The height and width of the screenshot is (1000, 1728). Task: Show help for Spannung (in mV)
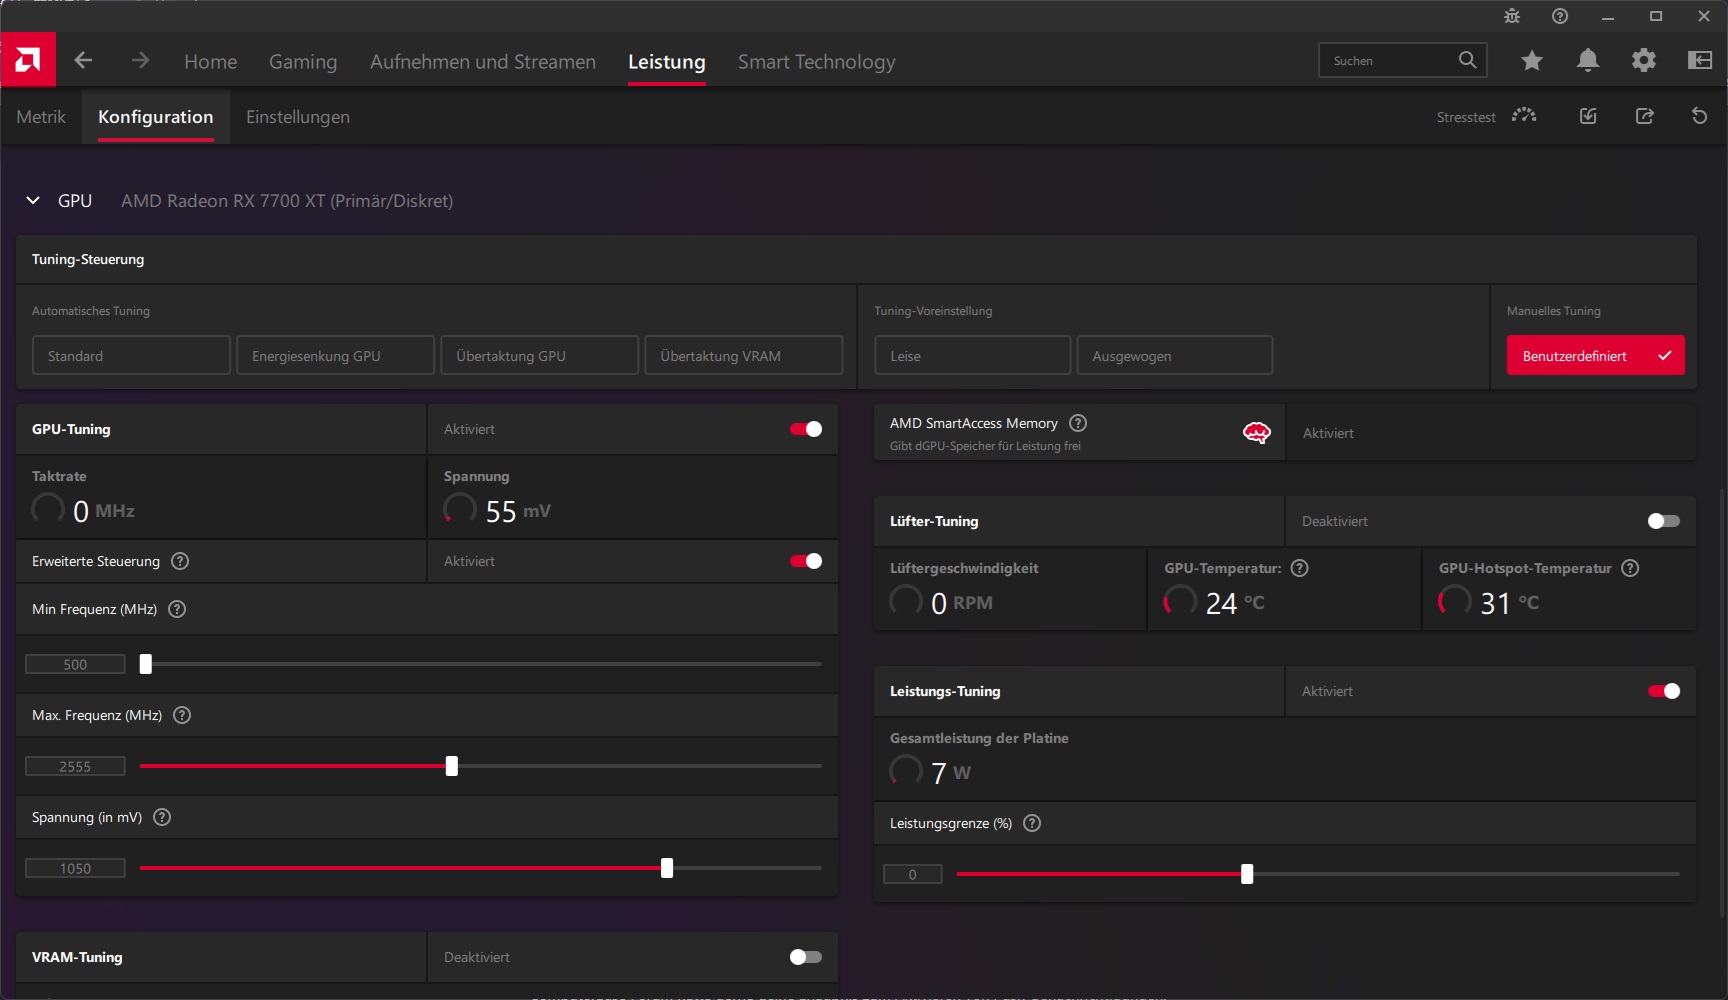pyautogui.click(x=162, y=817)
